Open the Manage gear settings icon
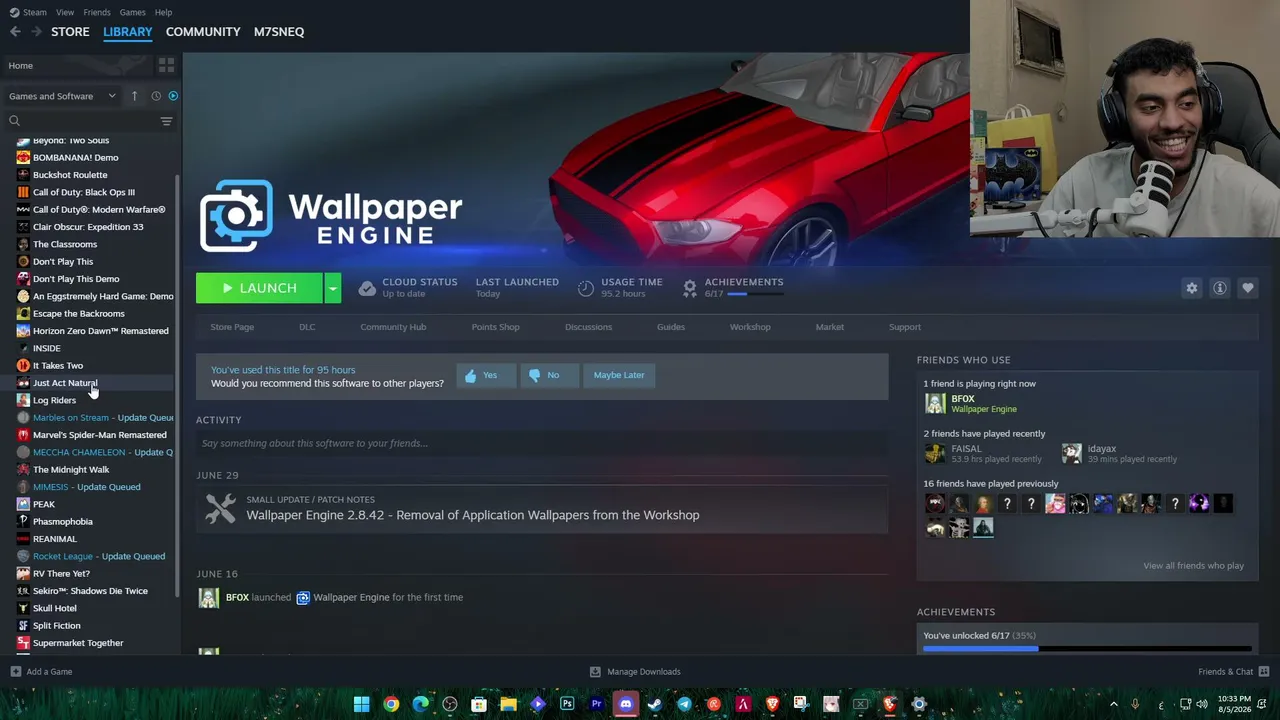1280x720 pixels. [1192, 288]
